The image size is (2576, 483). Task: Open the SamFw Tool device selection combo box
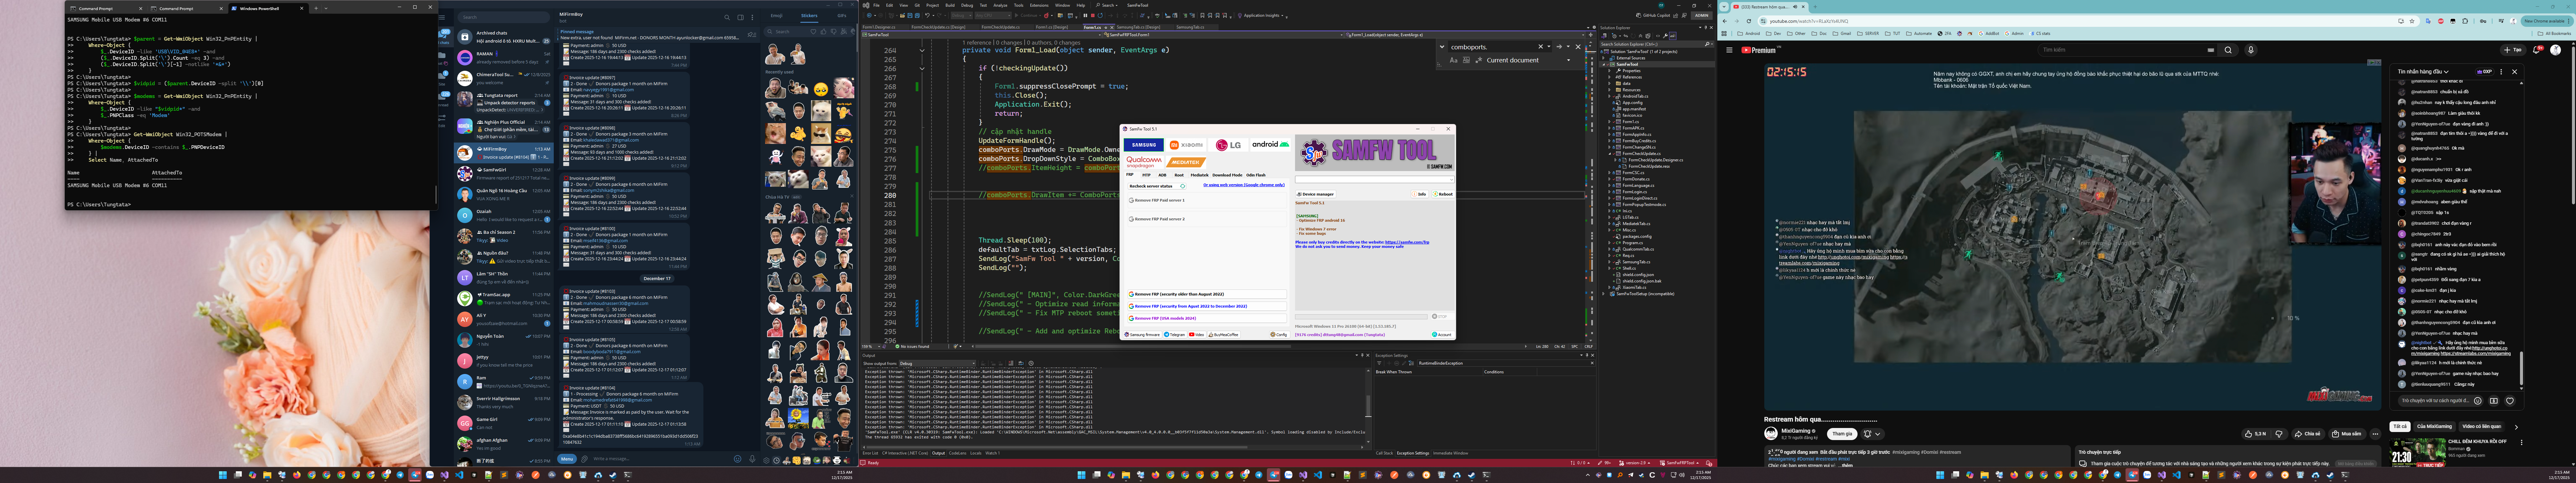[x=1375, y=180]
